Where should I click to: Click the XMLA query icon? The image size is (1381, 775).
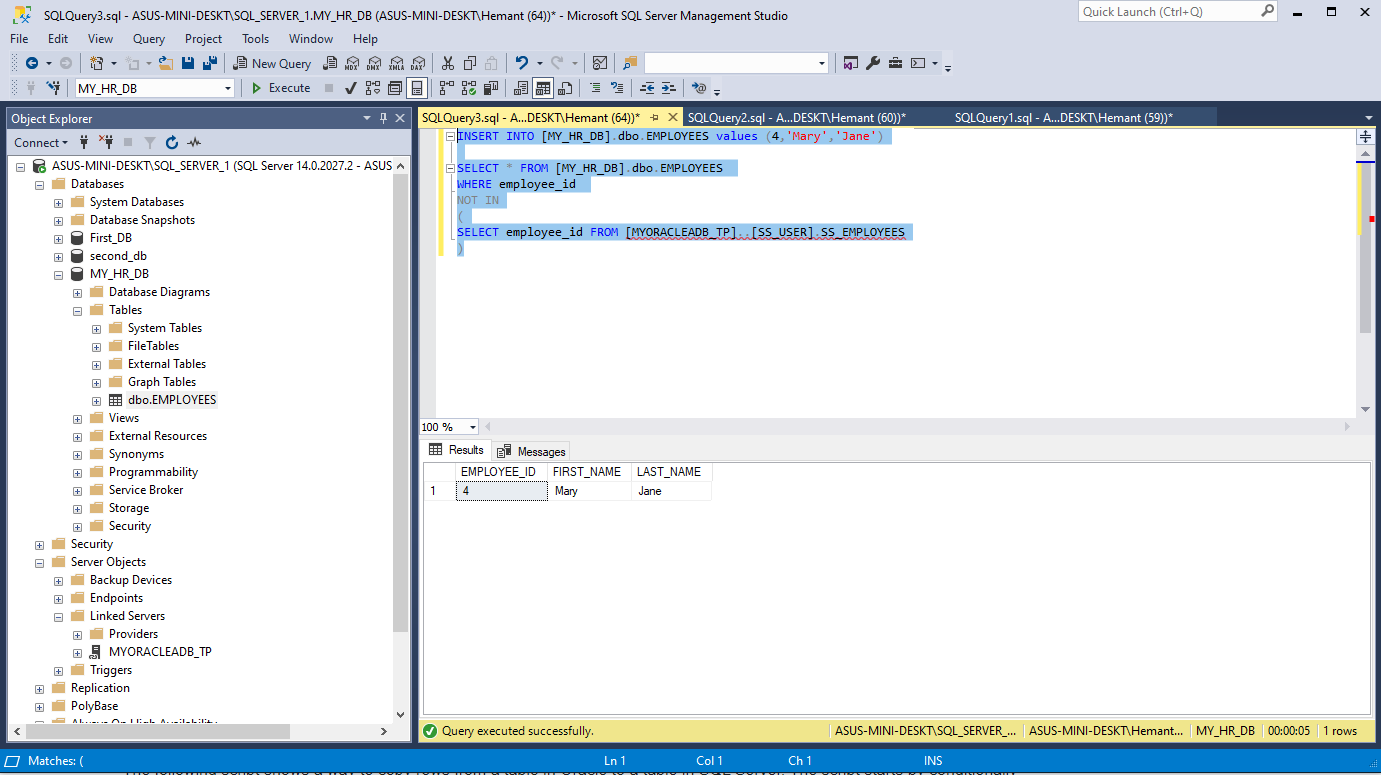pos(396,63)
